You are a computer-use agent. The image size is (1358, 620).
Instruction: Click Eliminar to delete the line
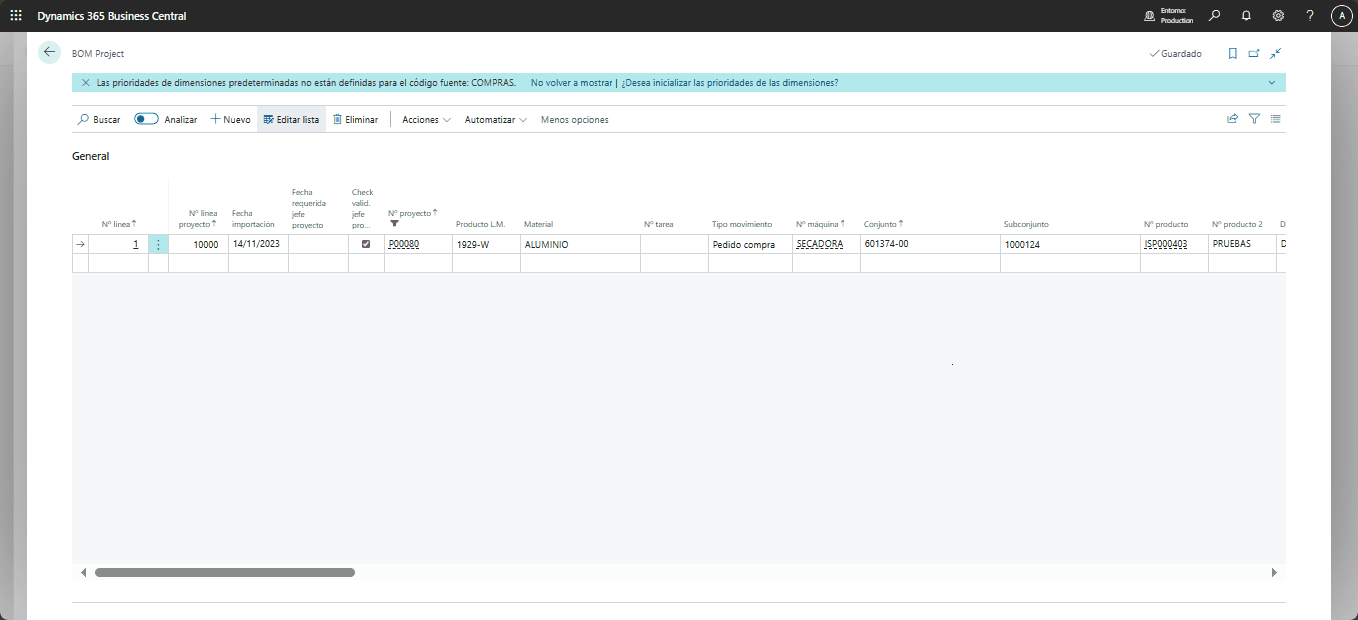click(x=355, y=119)
